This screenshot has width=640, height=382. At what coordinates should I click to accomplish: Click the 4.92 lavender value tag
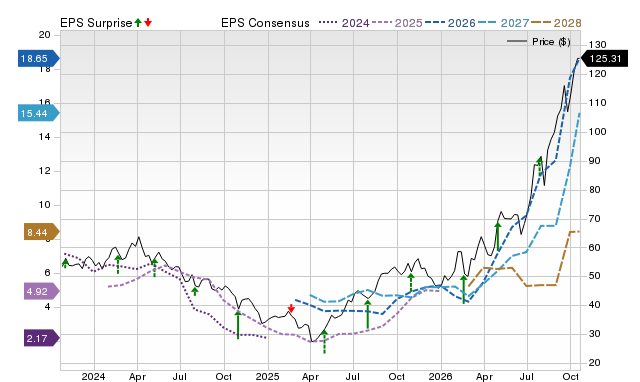pos(42,291)
